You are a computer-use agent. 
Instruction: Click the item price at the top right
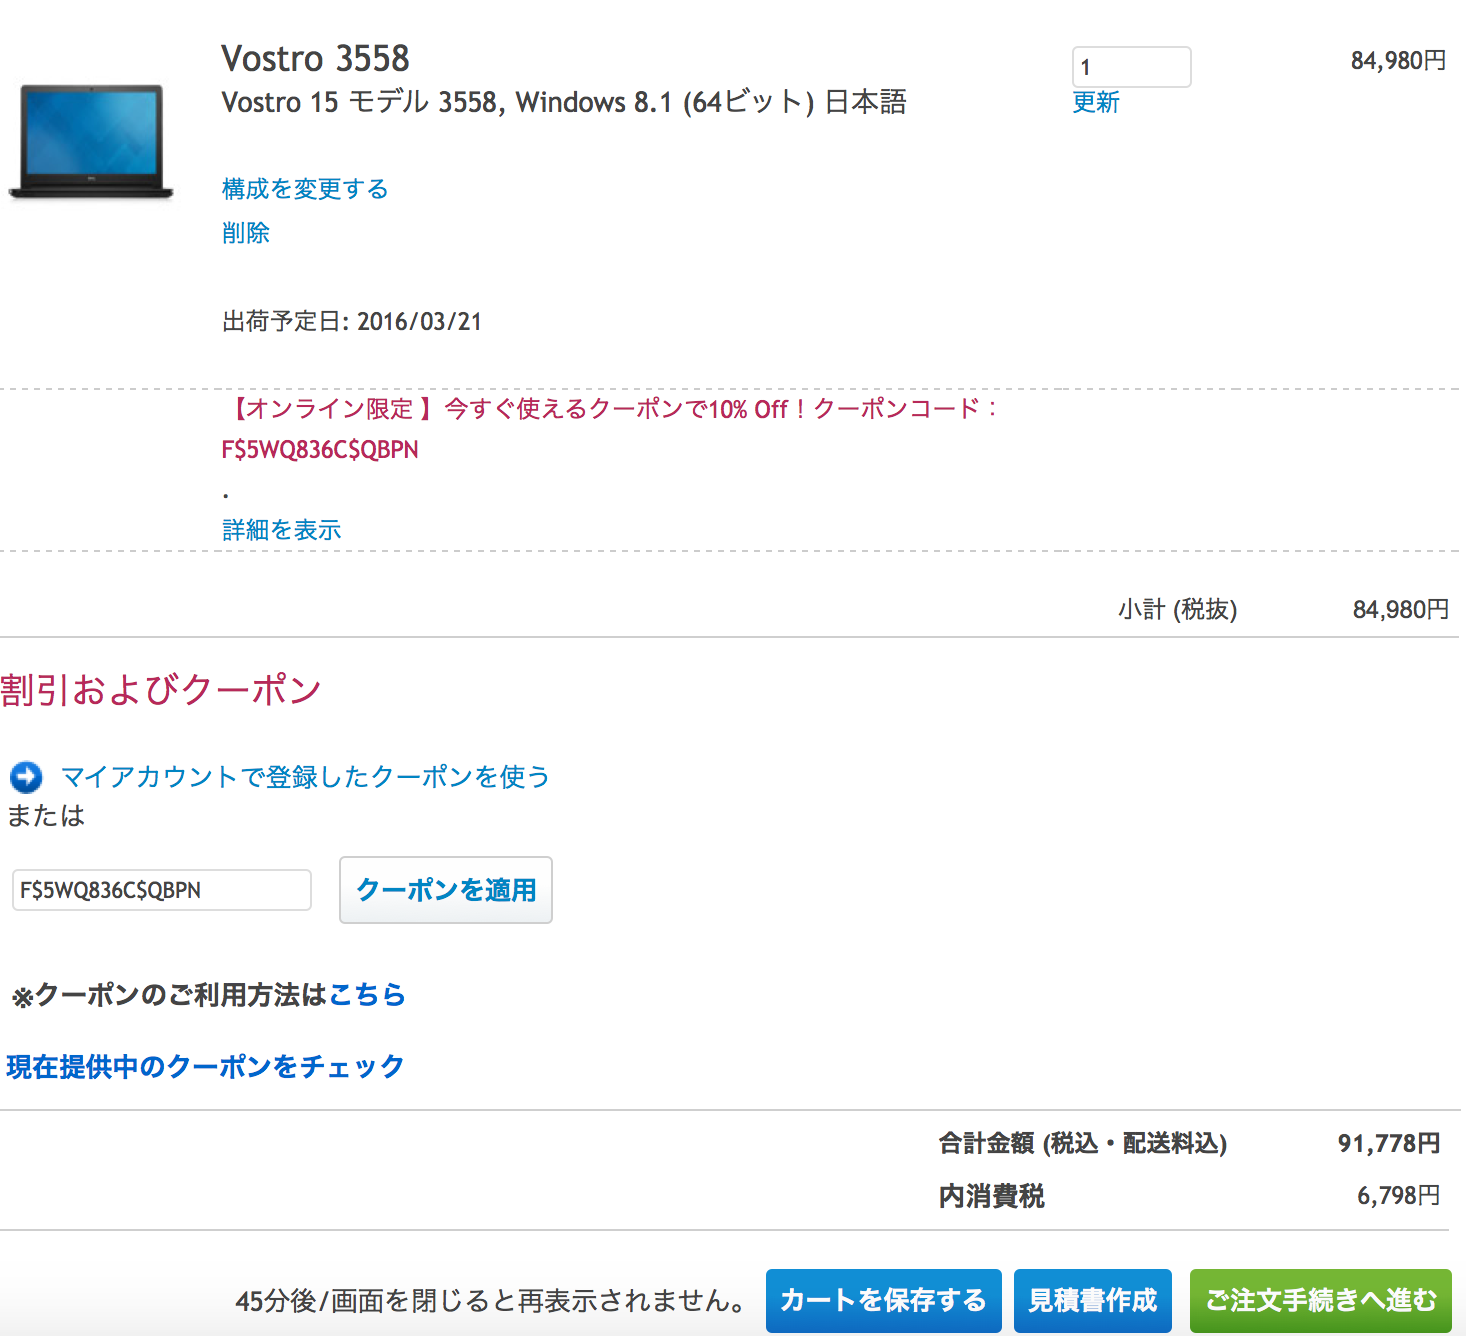coord(1399,61)
